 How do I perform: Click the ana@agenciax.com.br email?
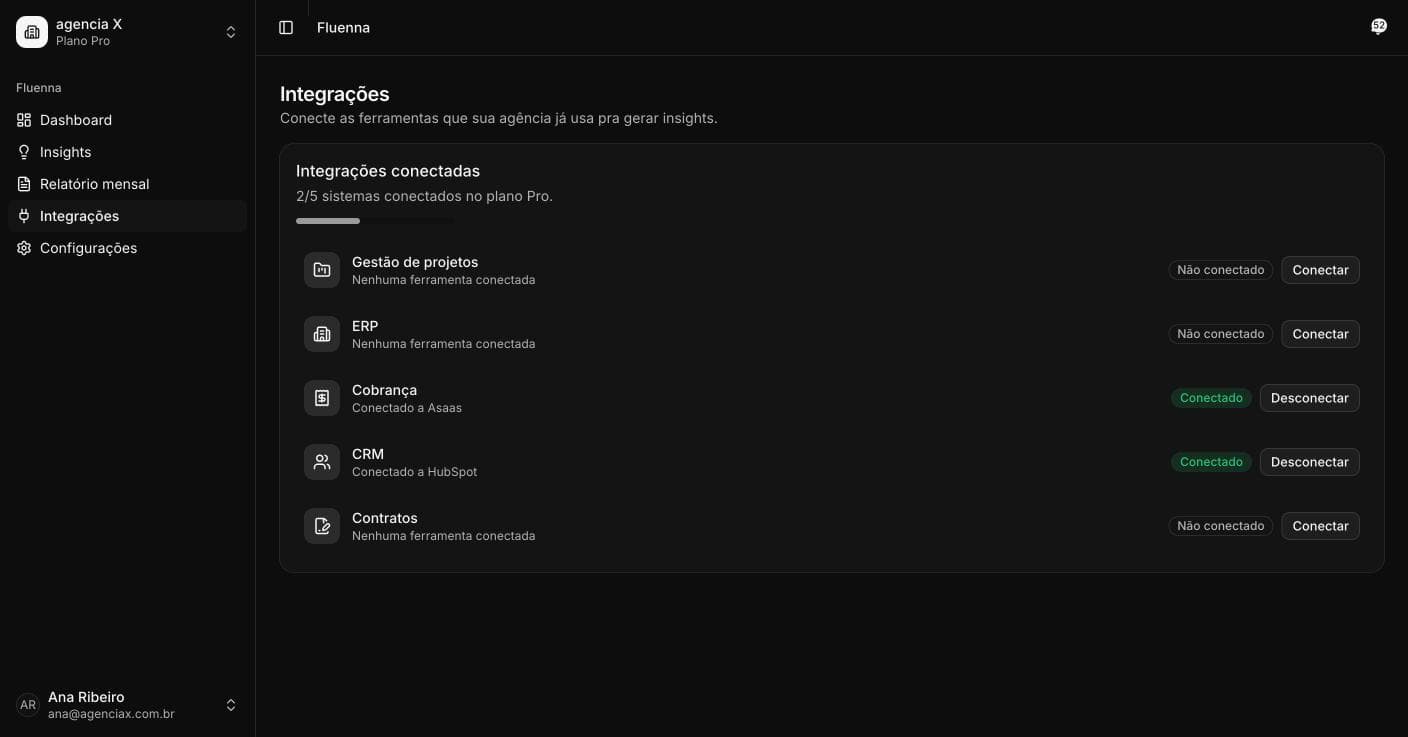(111, 714)
